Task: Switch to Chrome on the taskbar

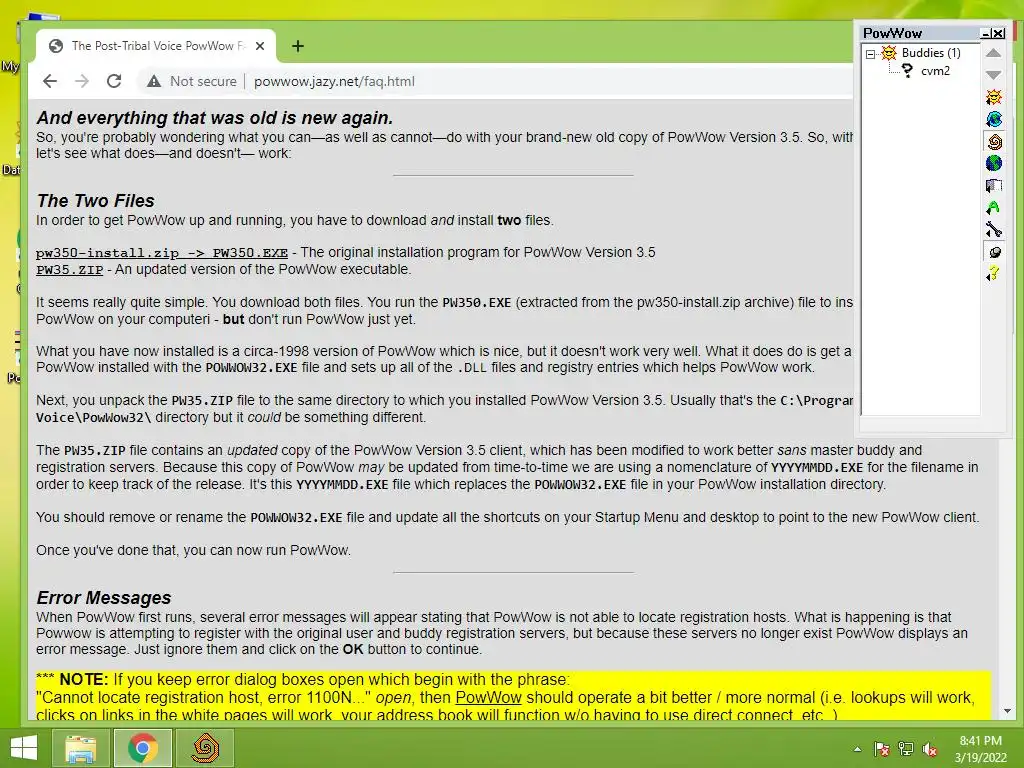Action: click(x=143, y=748)
